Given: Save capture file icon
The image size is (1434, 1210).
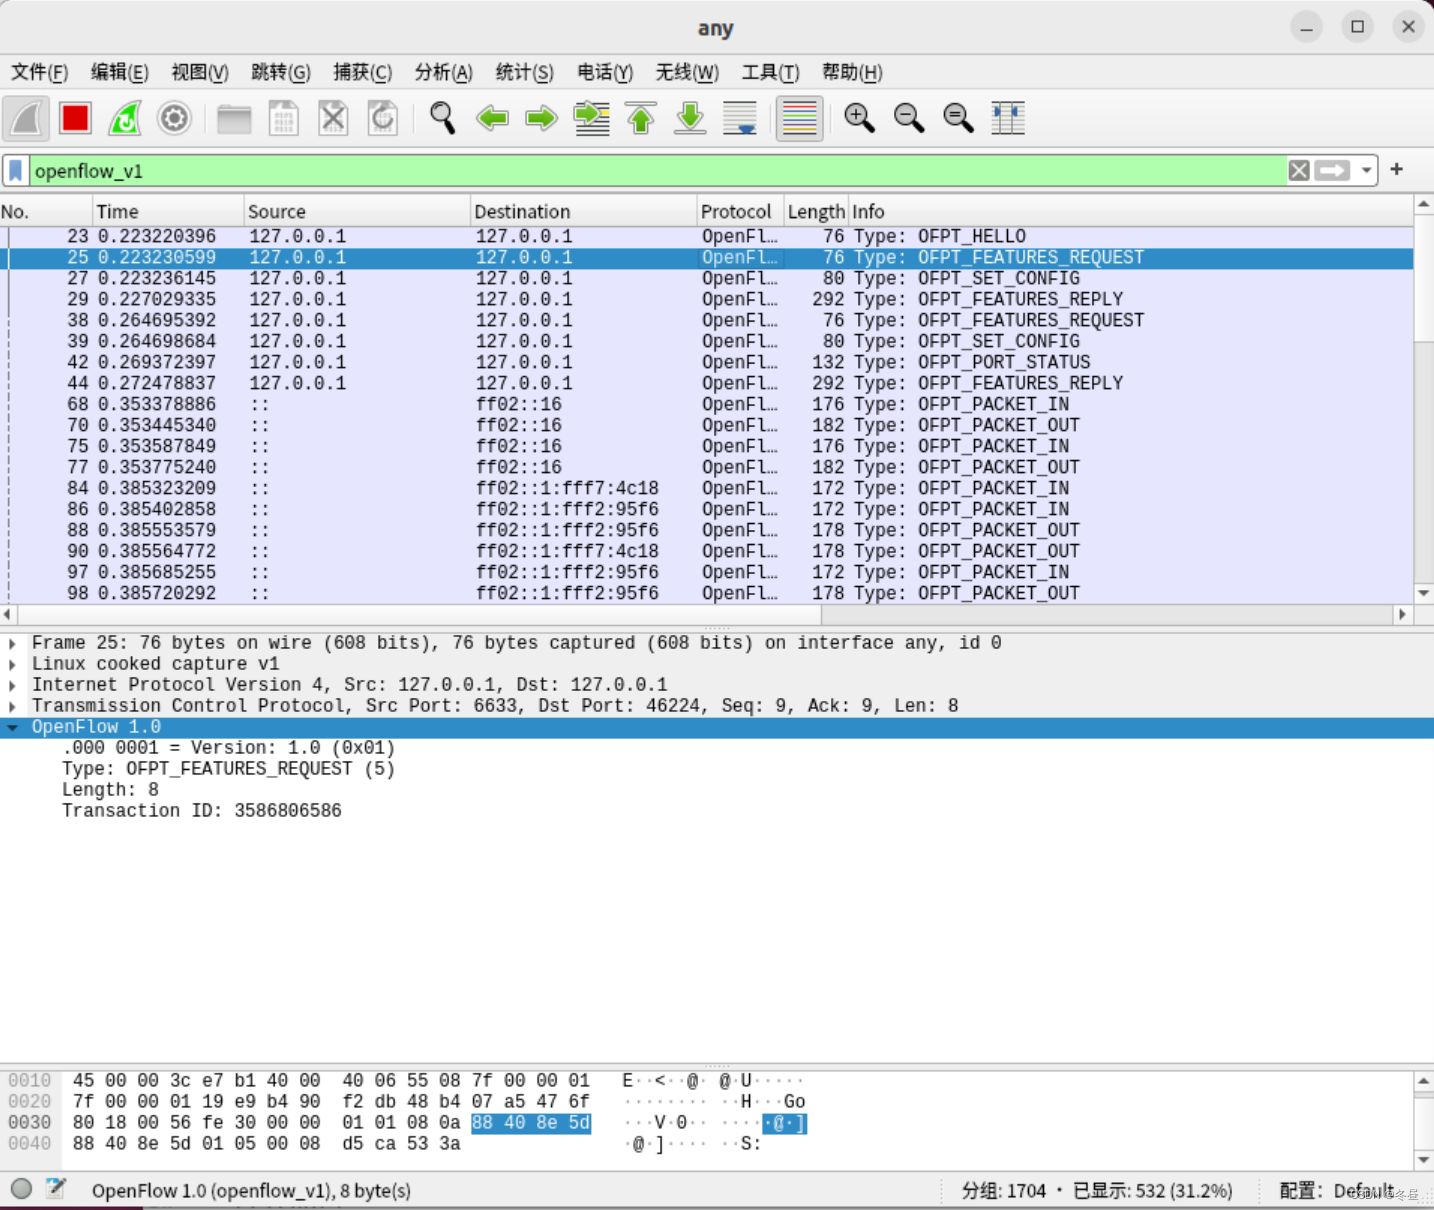Looking at the screenshot, I should (284, 119).
